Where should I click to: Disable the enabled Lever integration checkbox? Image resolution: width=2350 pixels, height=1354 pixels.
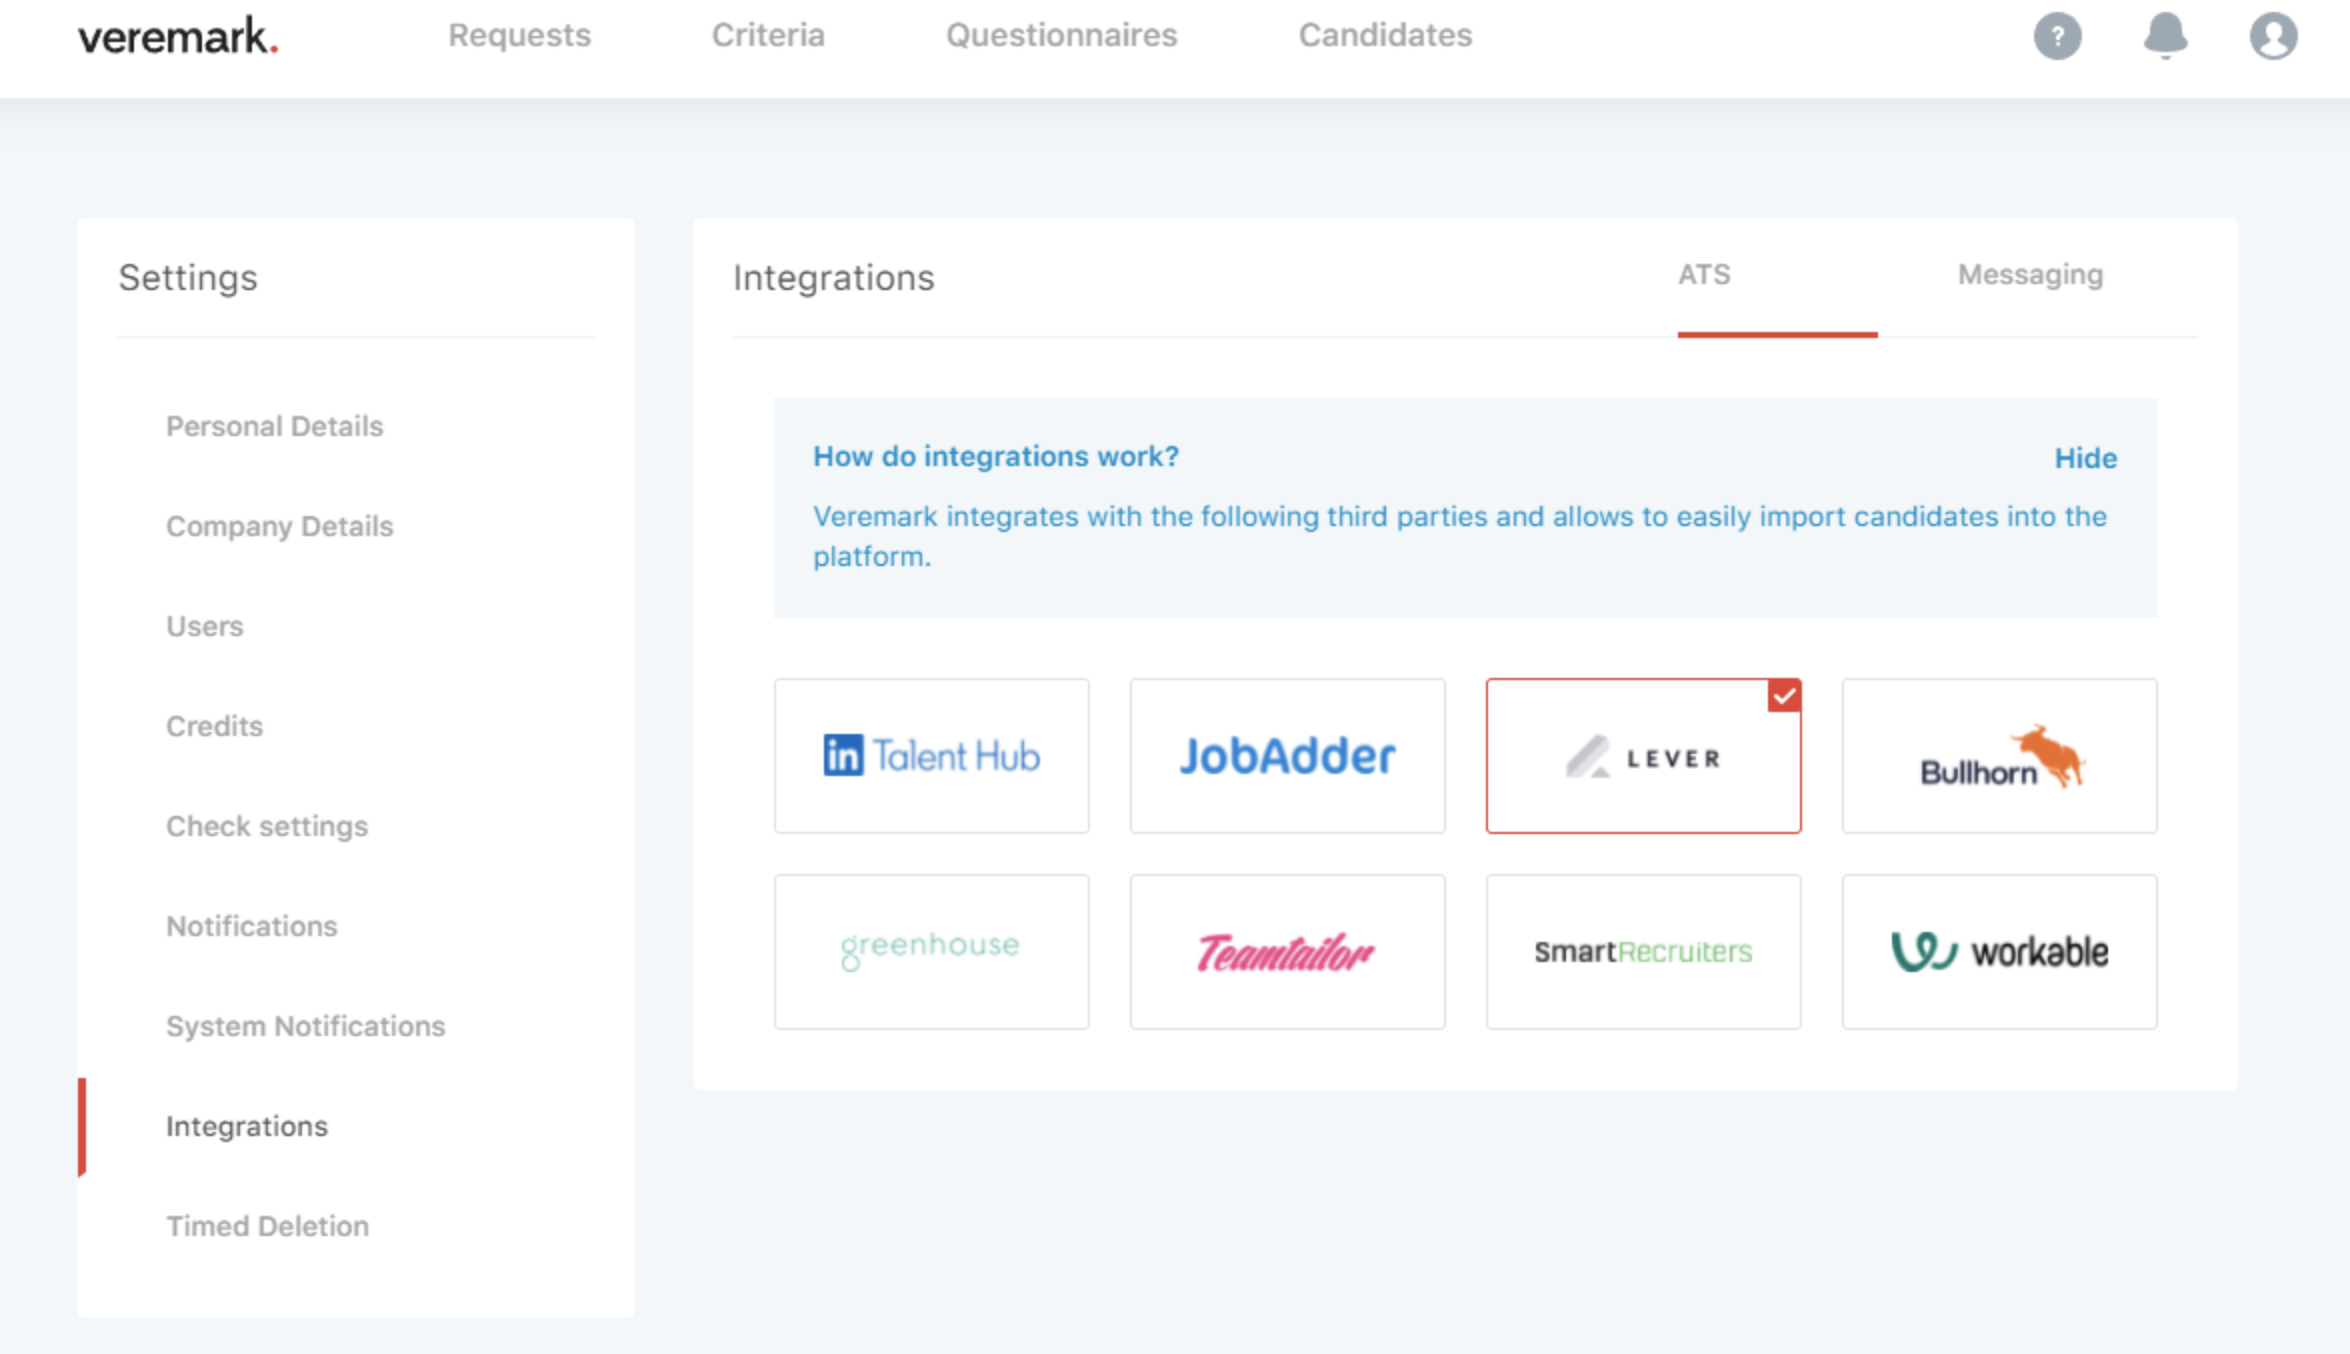[x=1784, y=696]
